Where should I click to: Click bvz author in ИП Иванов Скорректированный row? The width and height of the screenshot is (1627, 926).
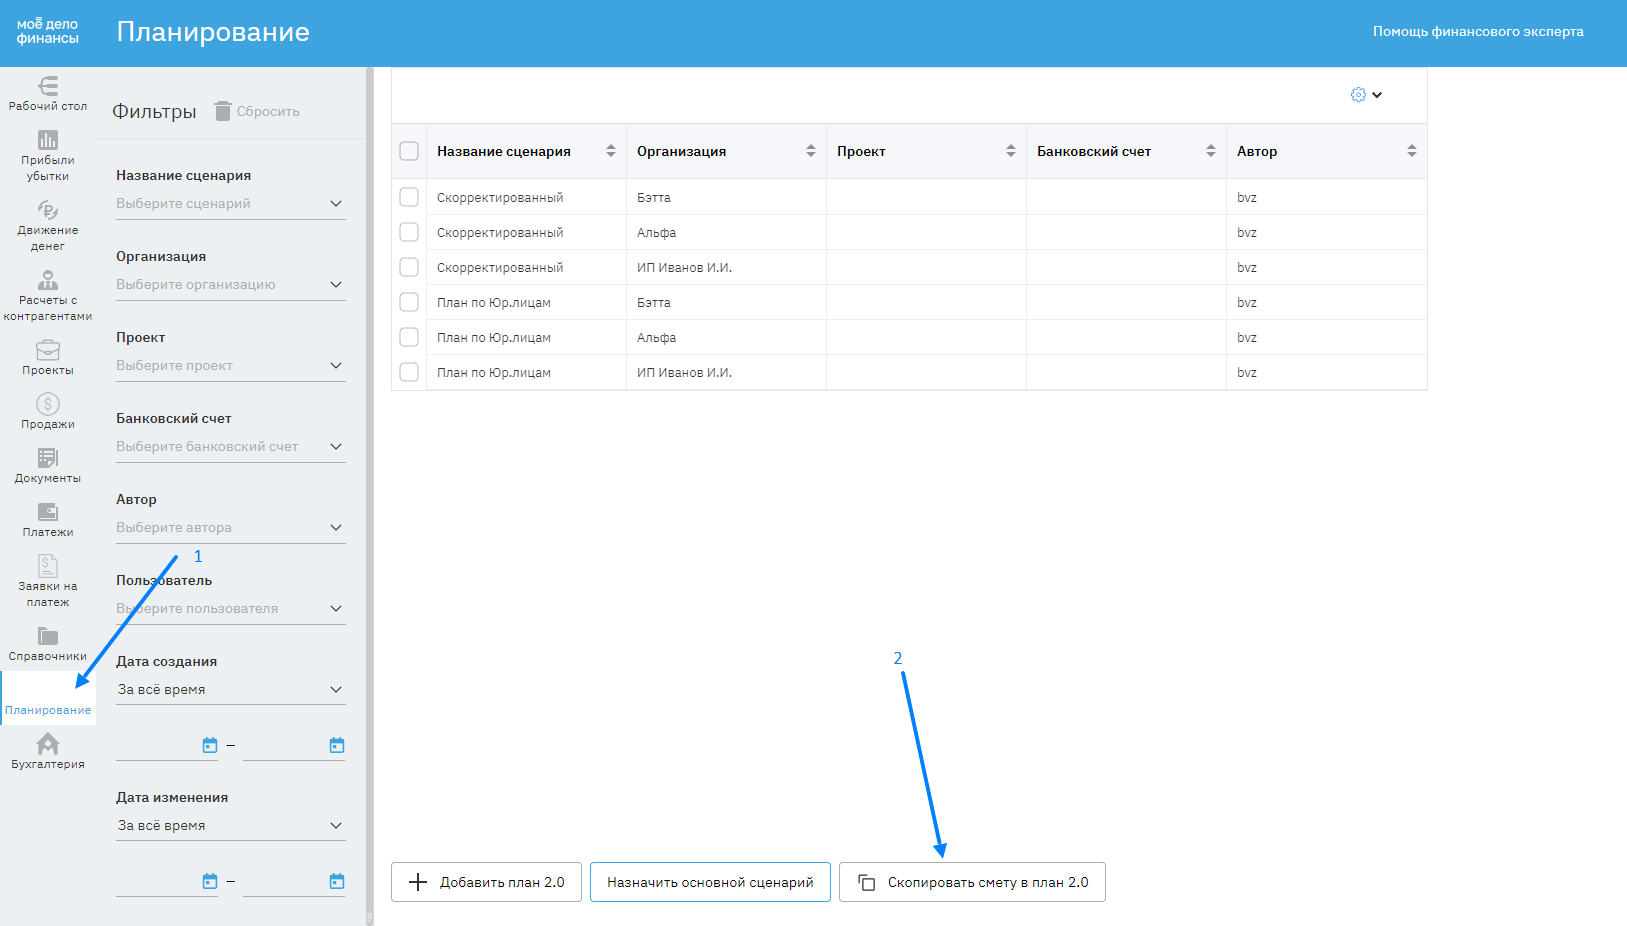[1247, 268]
